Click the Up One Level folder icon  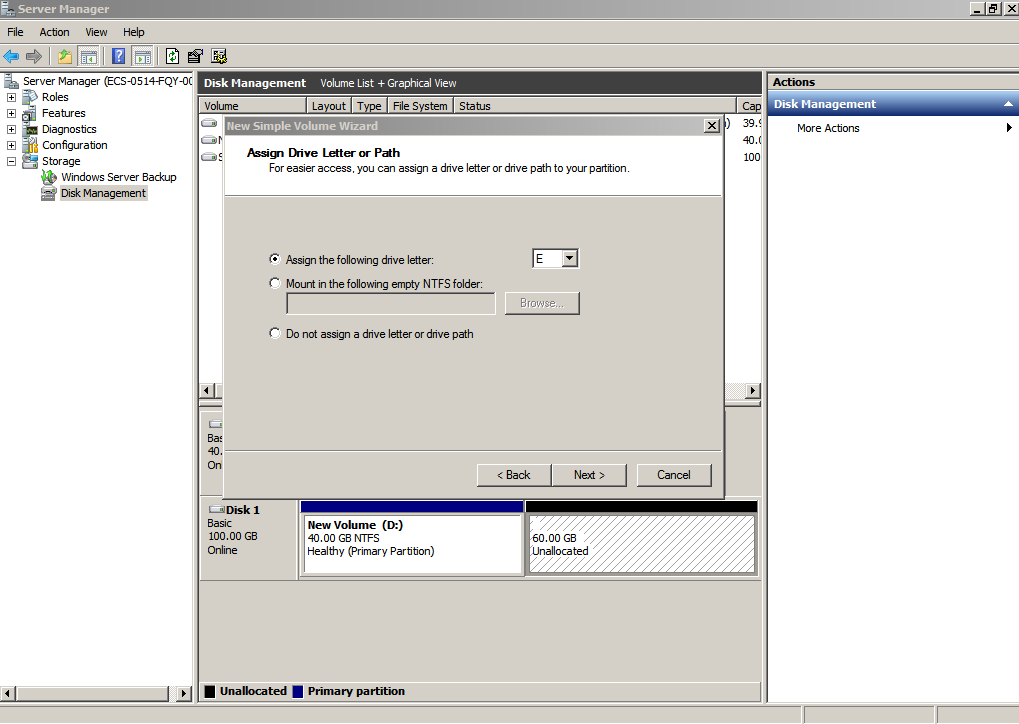tap(64, 57)
